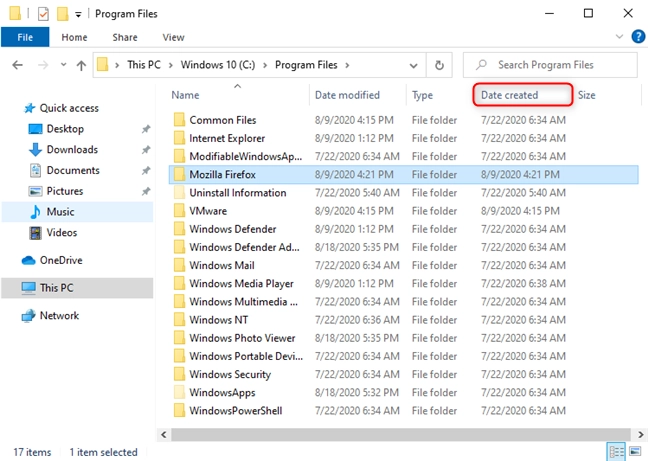Image resolution: width=648 pixels, height=461 pixels.
Task: Select OneDrive in navigation pane
Action: 61,260
